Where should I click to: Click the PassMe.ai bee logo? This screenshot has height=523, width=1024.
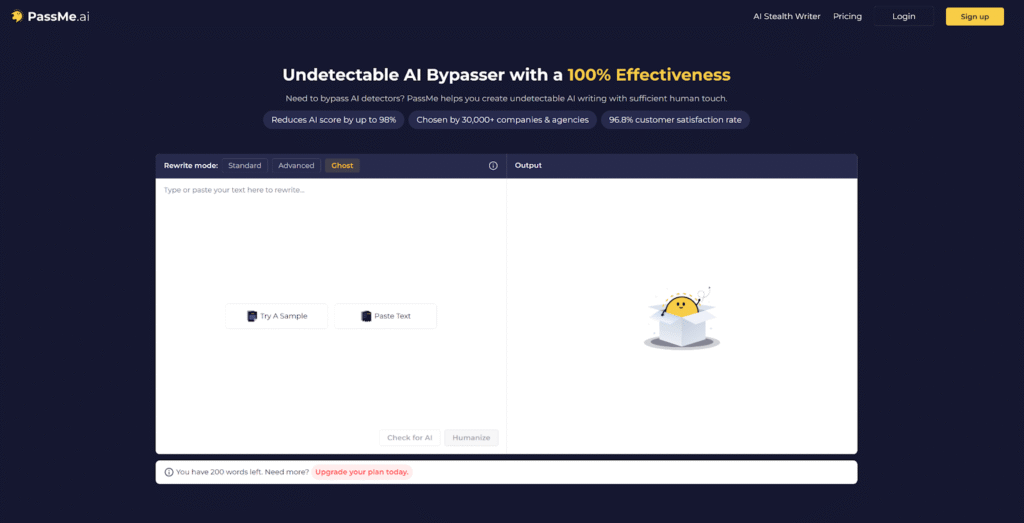[17, 16]
